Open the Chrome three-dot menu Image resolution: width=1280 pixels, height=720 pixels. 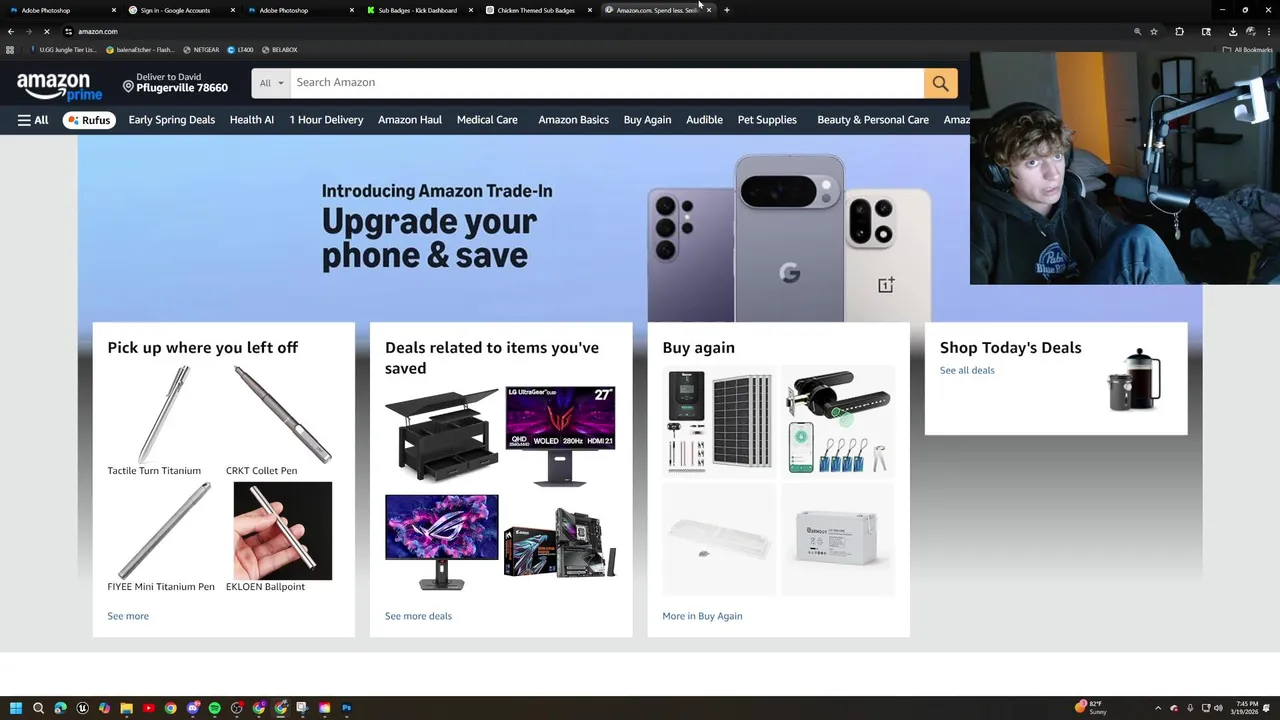point(1268,31)
